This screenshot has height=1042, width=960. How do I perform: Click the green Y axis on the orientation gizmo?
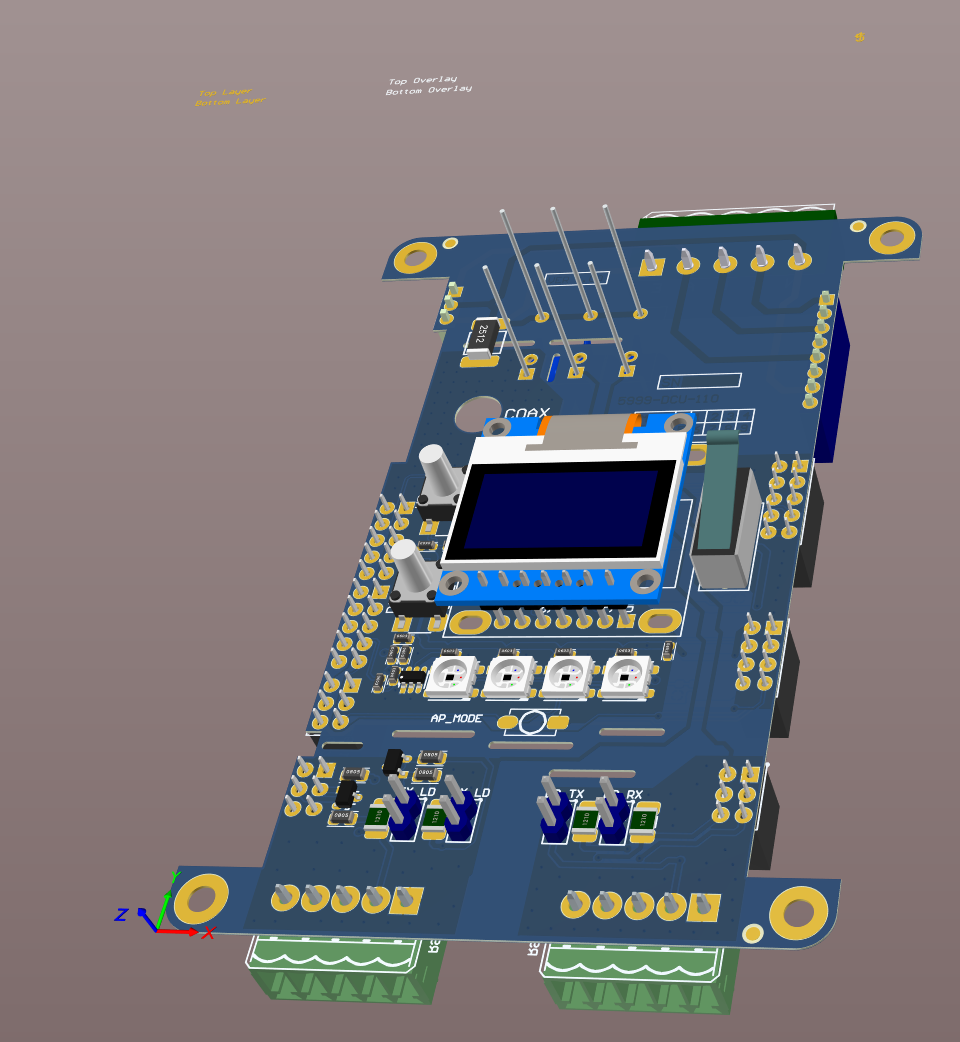(x=165, y=901)
